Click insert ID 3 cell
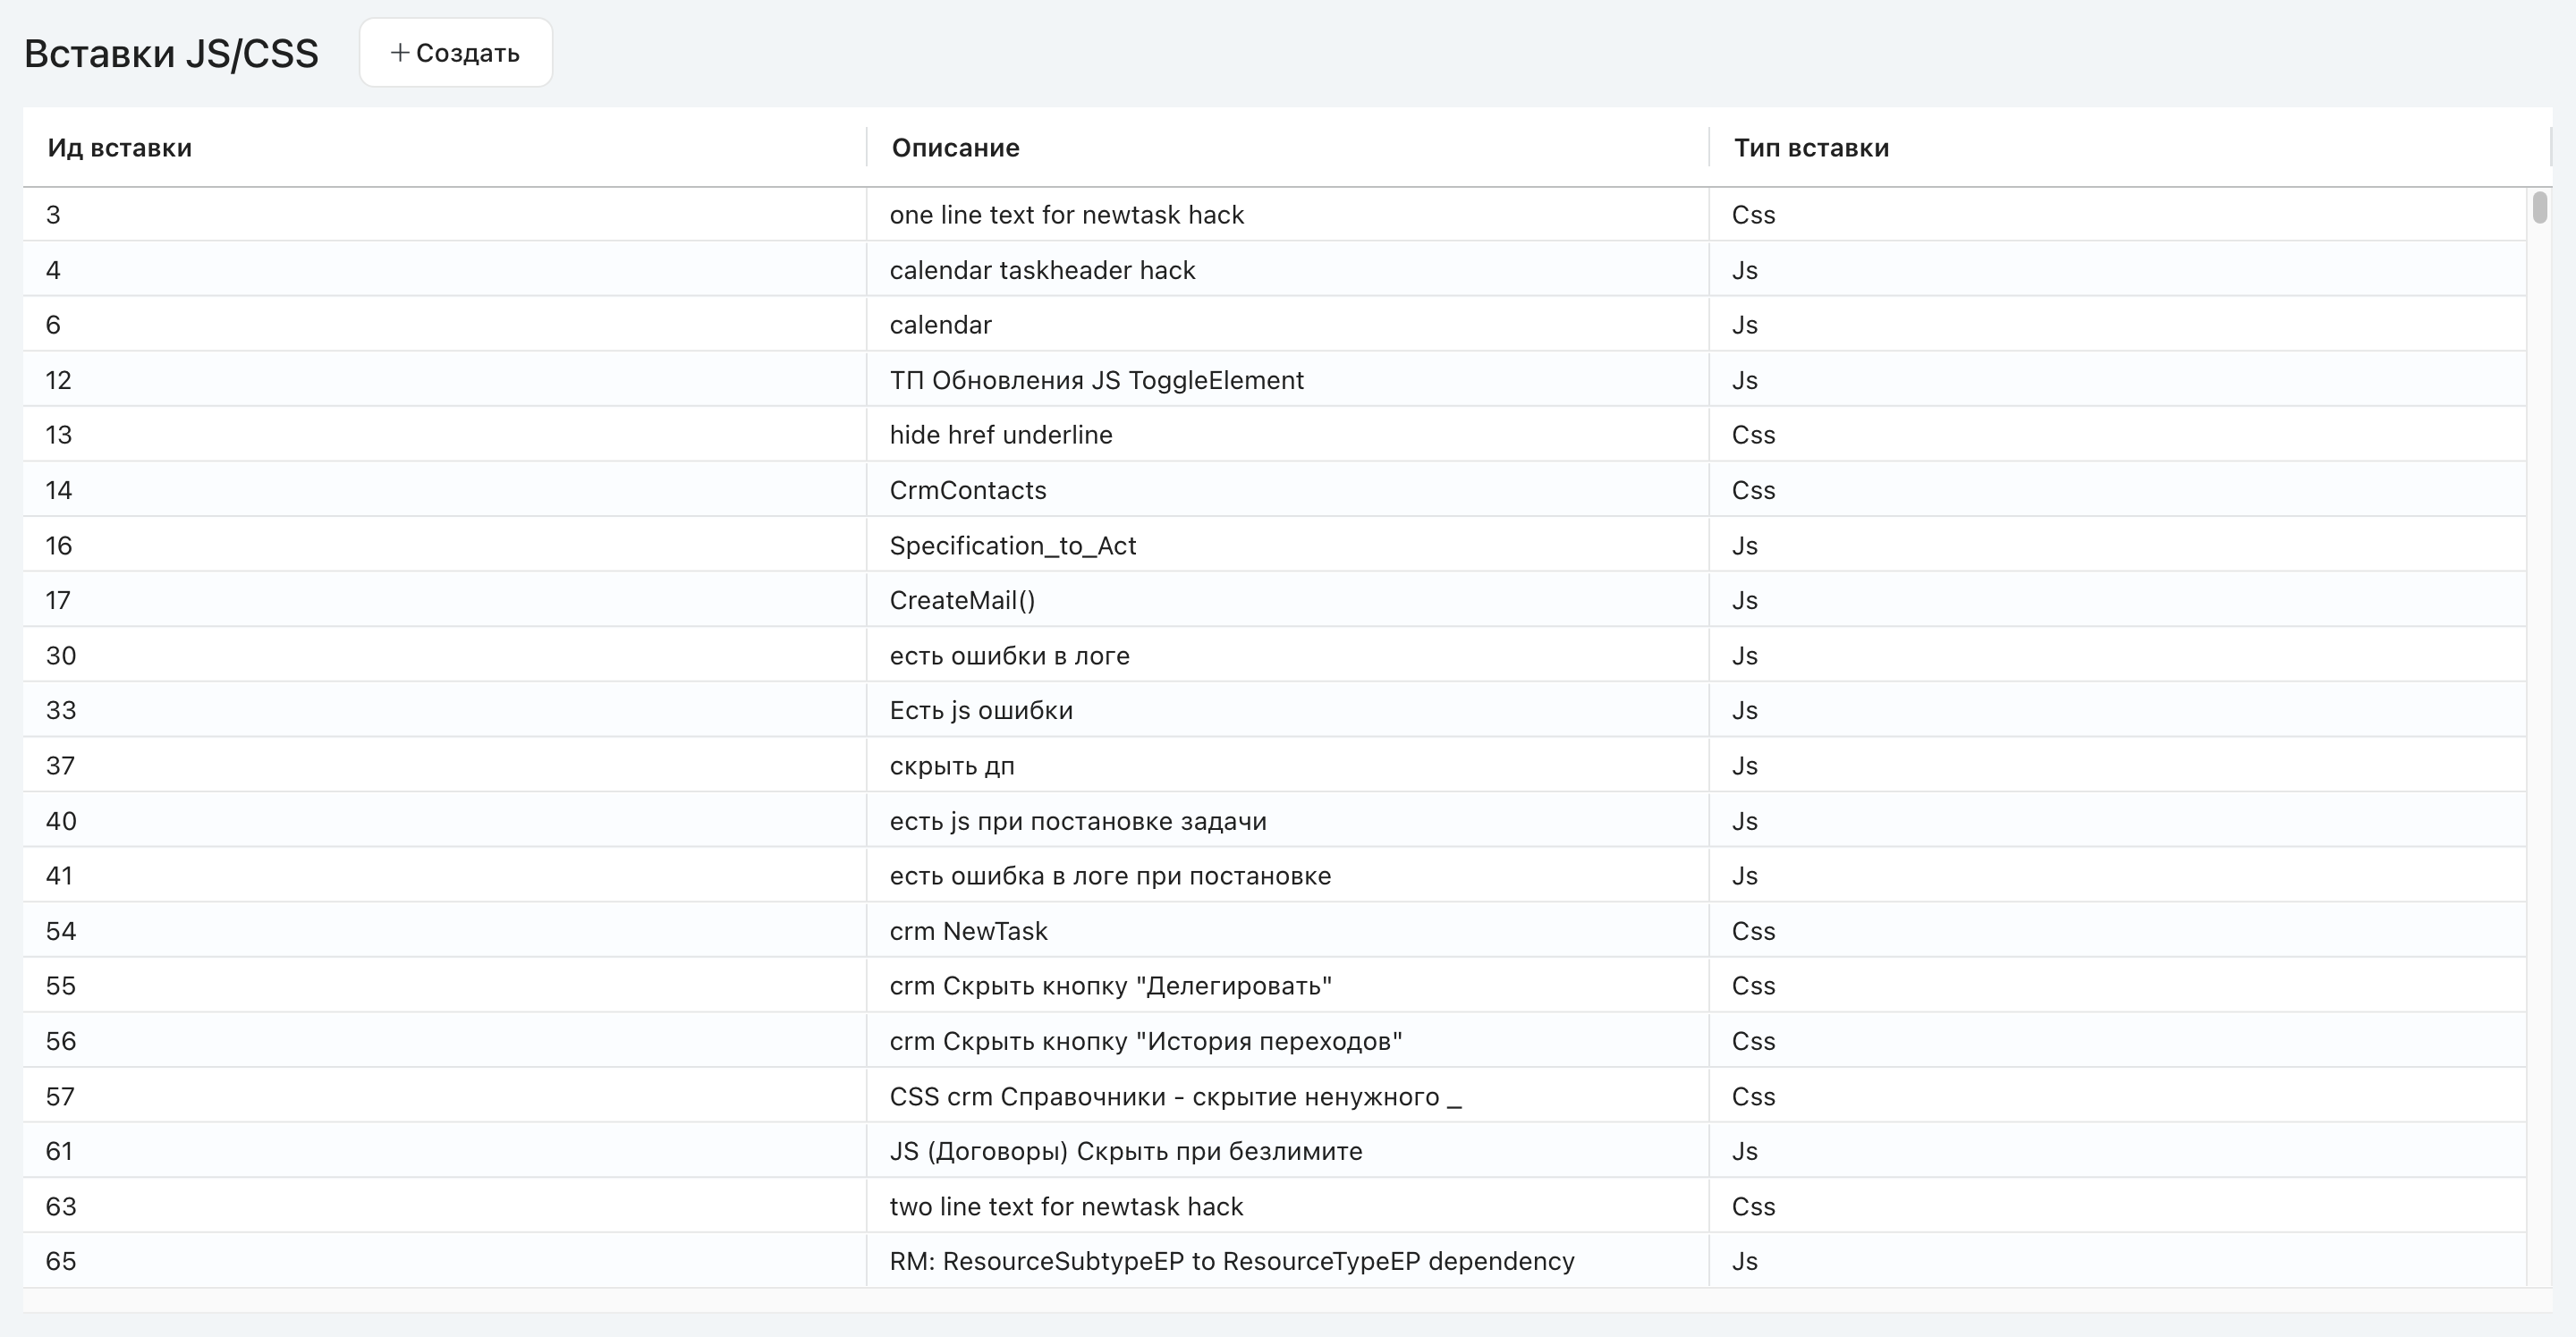Screen dimensions: 2576x1337 click(444, 215)
